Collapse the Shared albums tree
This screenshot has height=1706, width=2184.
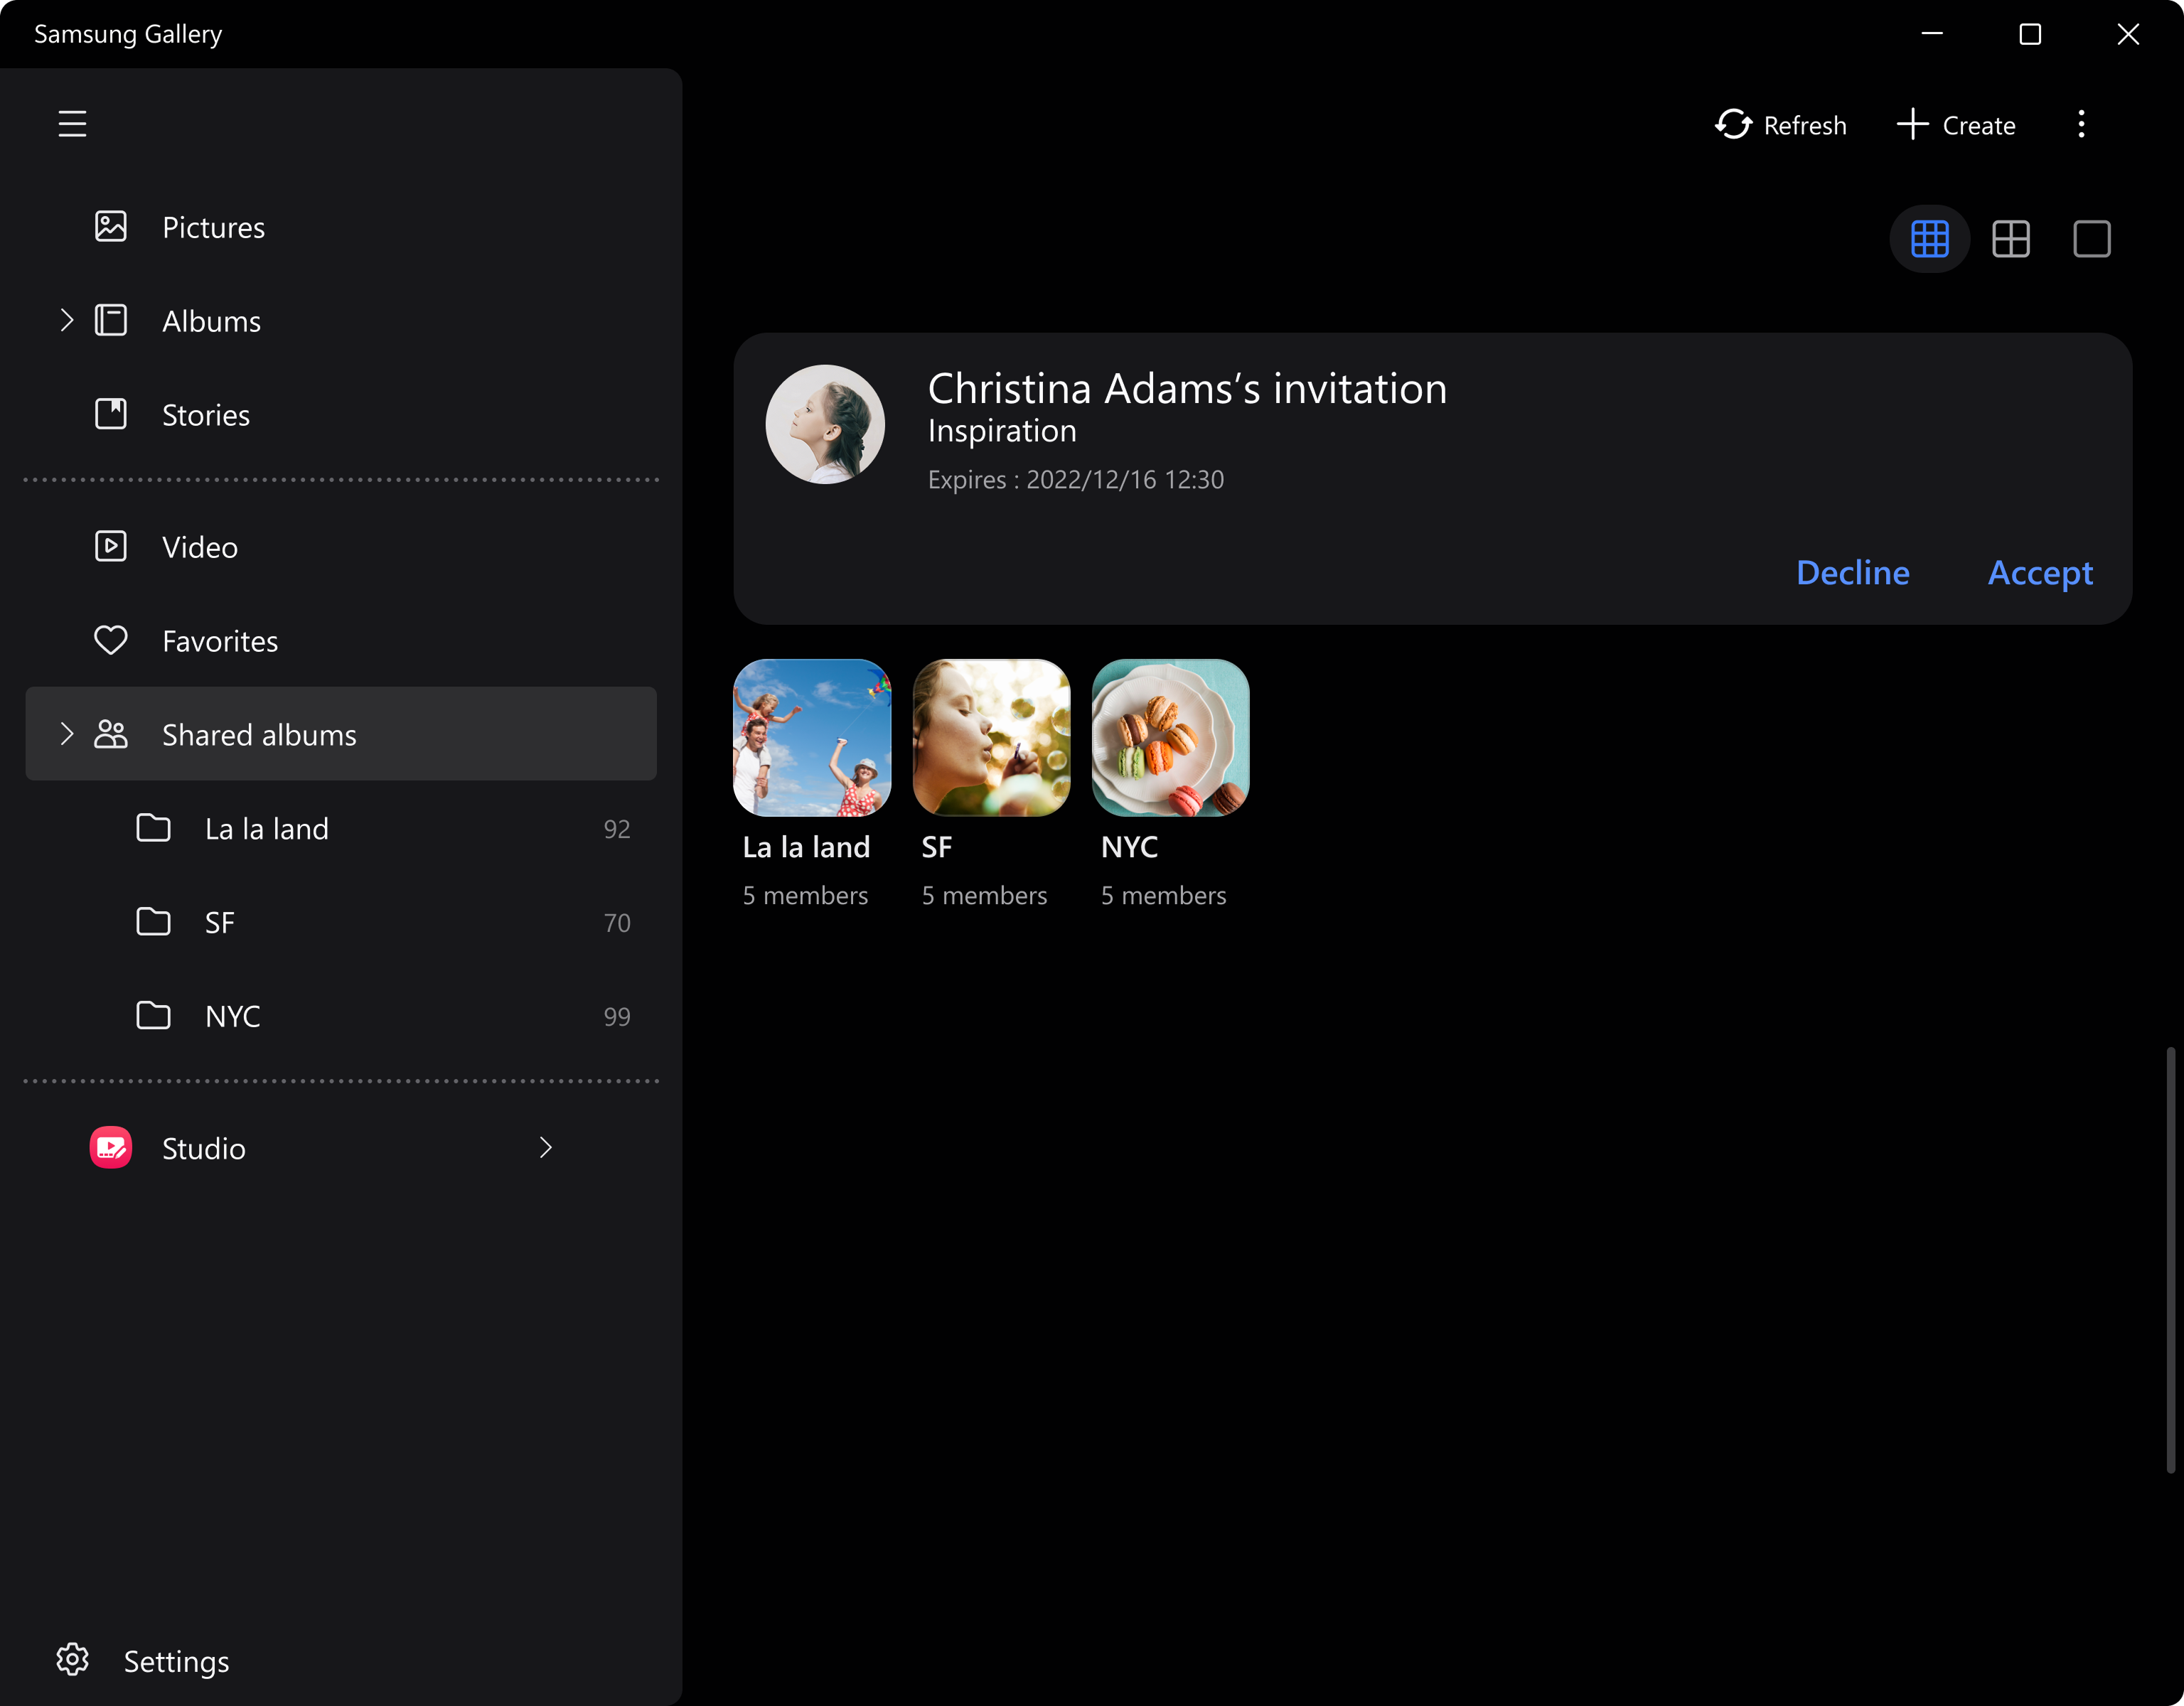point(66,734)
